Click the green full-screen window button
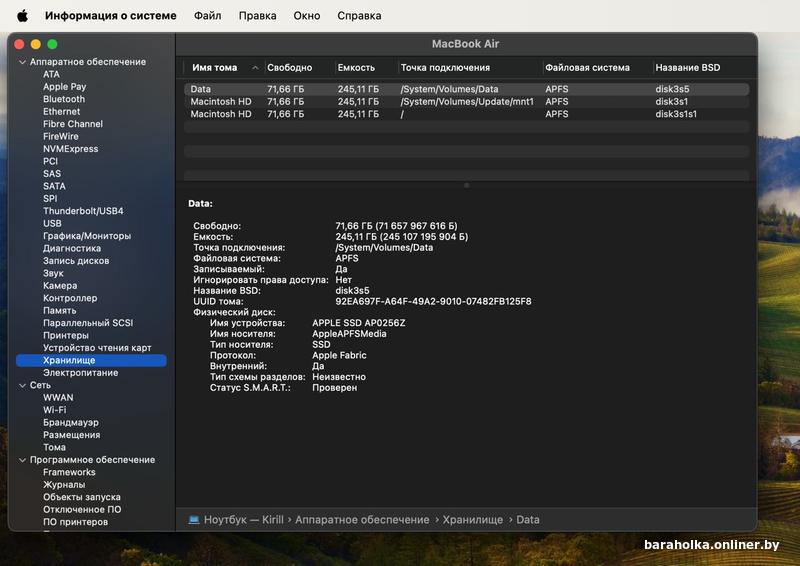Image resolution: width=800 pixels, height=566 pixels. click(x=52, y=44)
